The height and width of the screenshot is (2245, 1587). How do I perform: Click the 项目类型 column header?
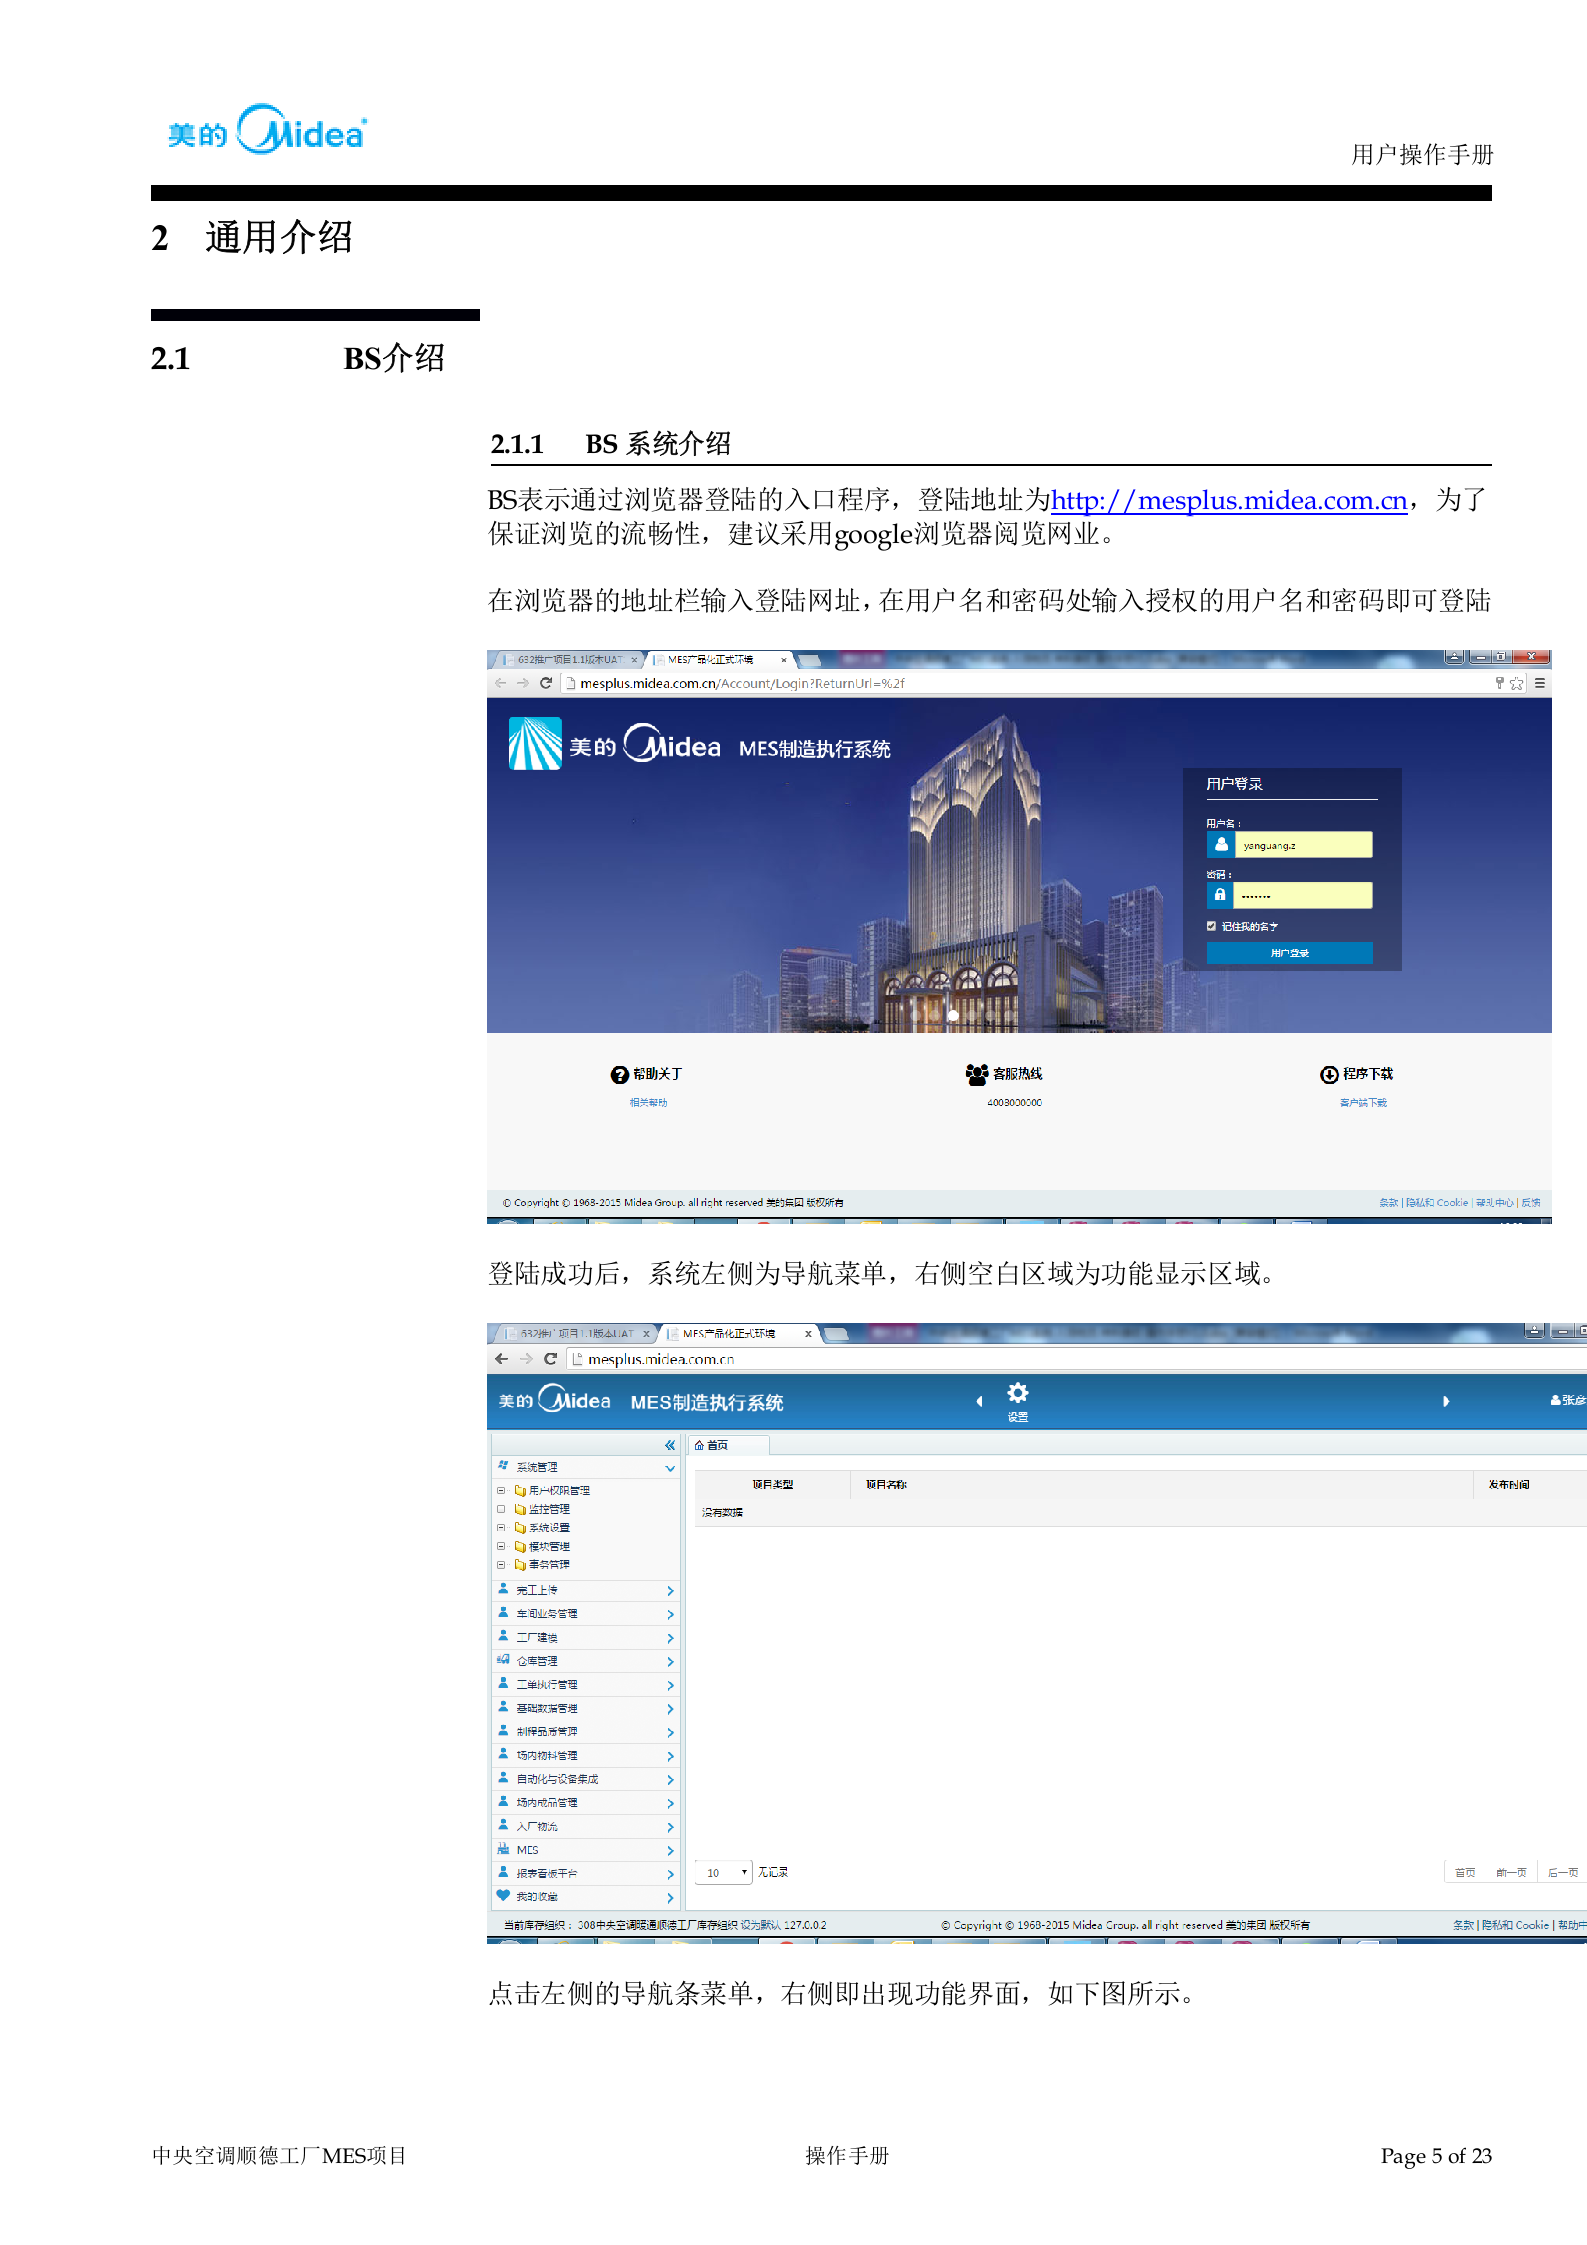(x=773, y=1484)
